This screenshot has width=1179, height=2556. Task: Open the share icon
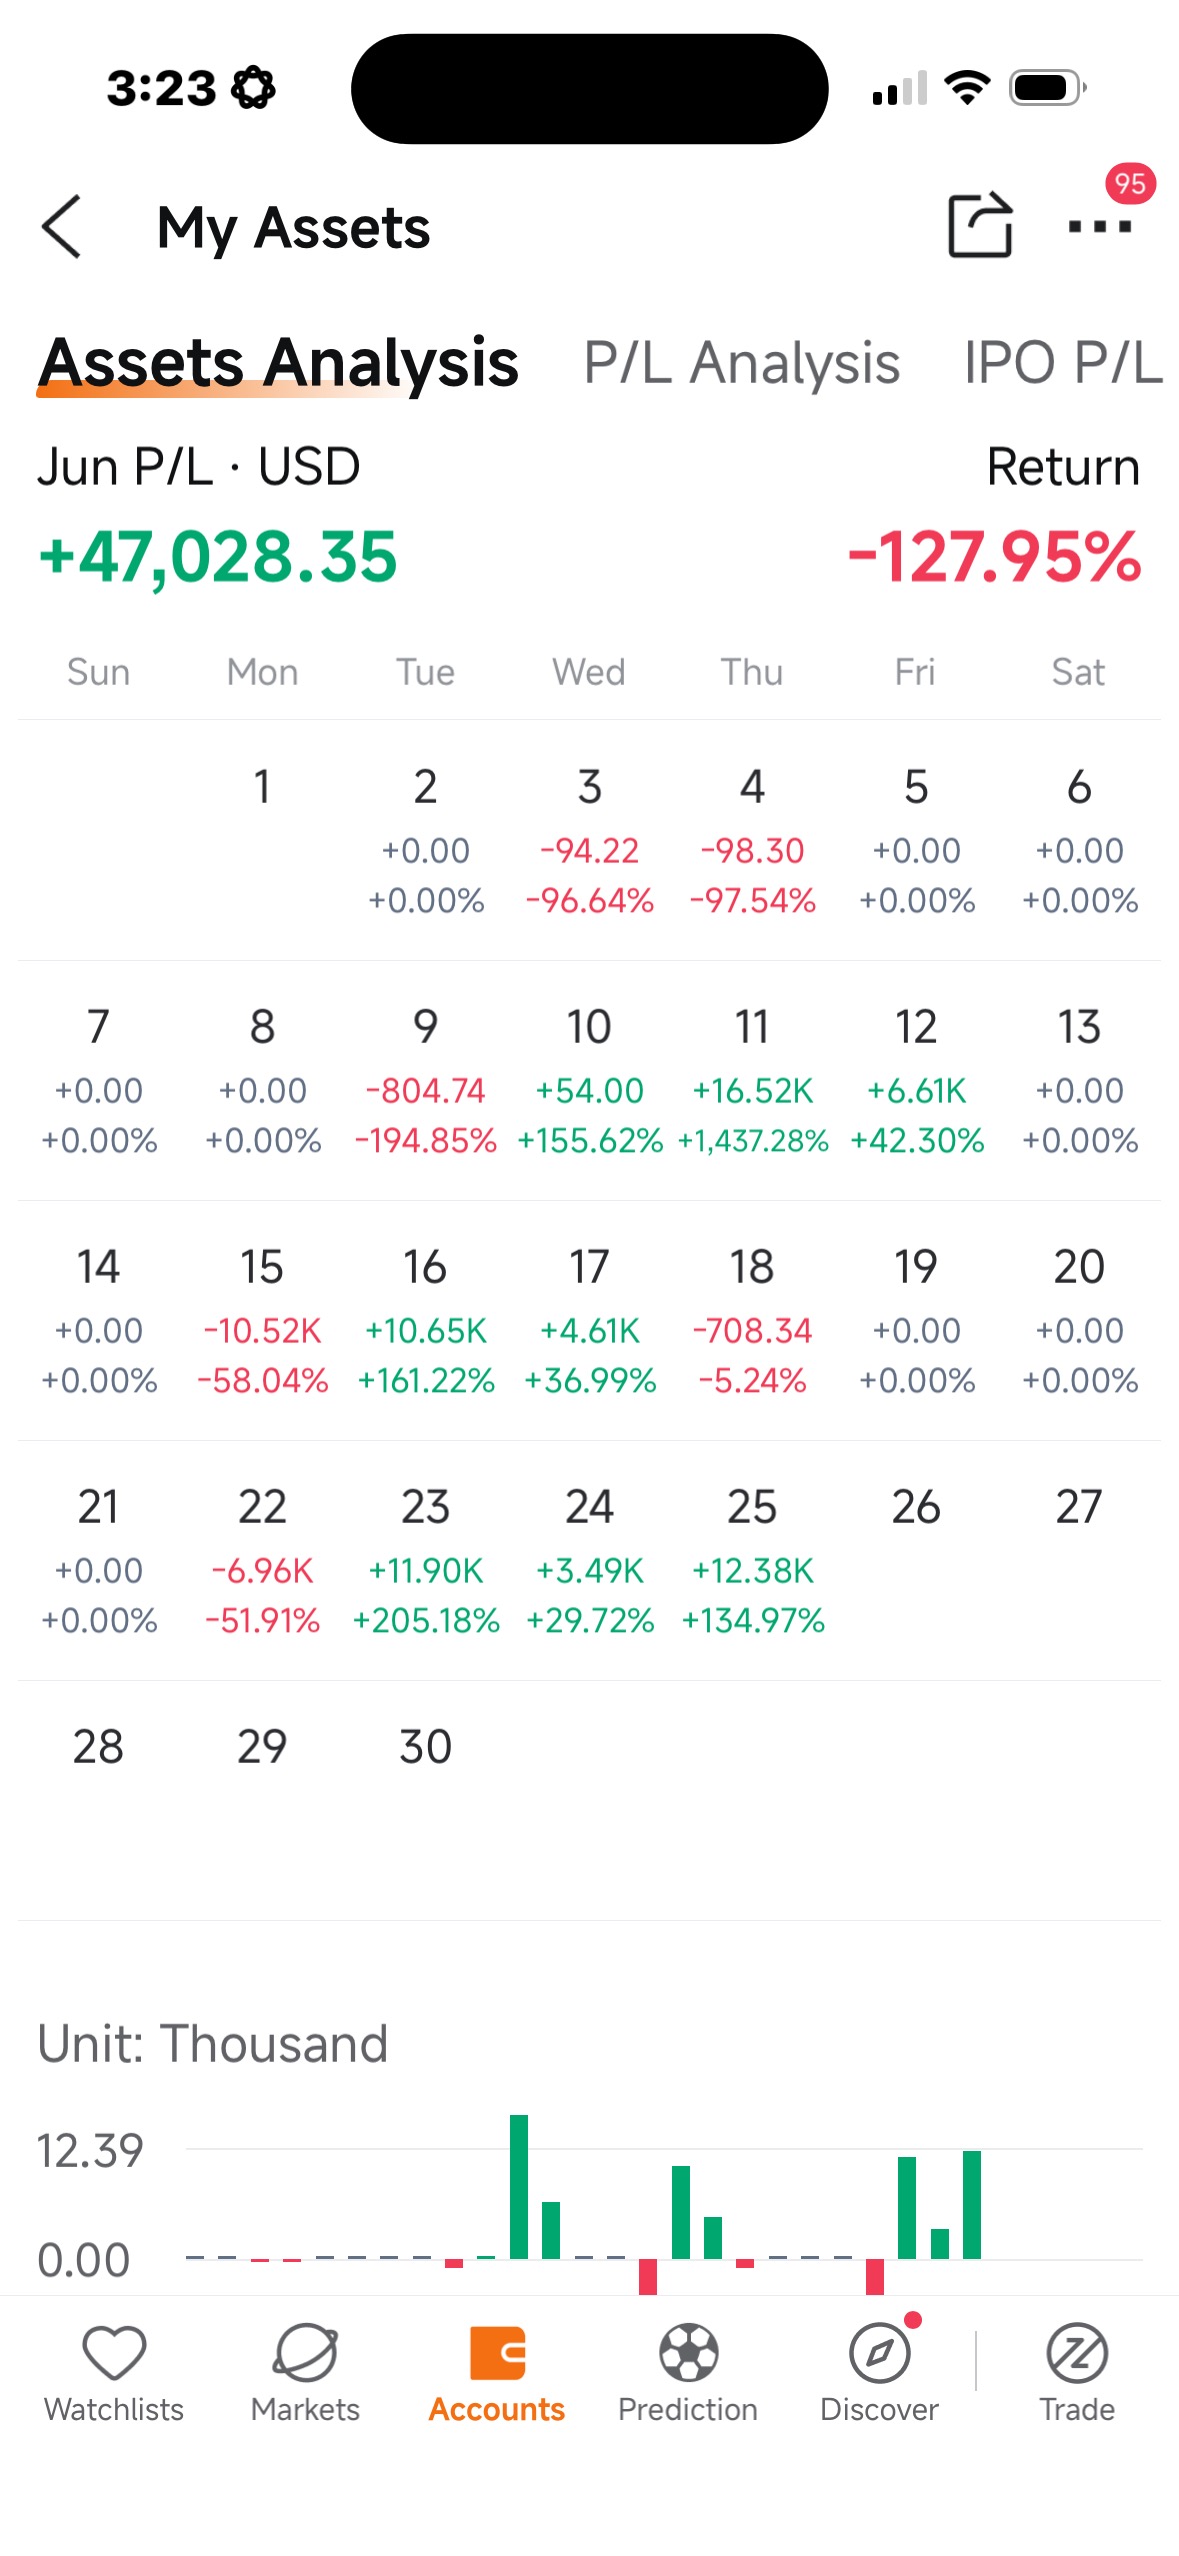980,225
